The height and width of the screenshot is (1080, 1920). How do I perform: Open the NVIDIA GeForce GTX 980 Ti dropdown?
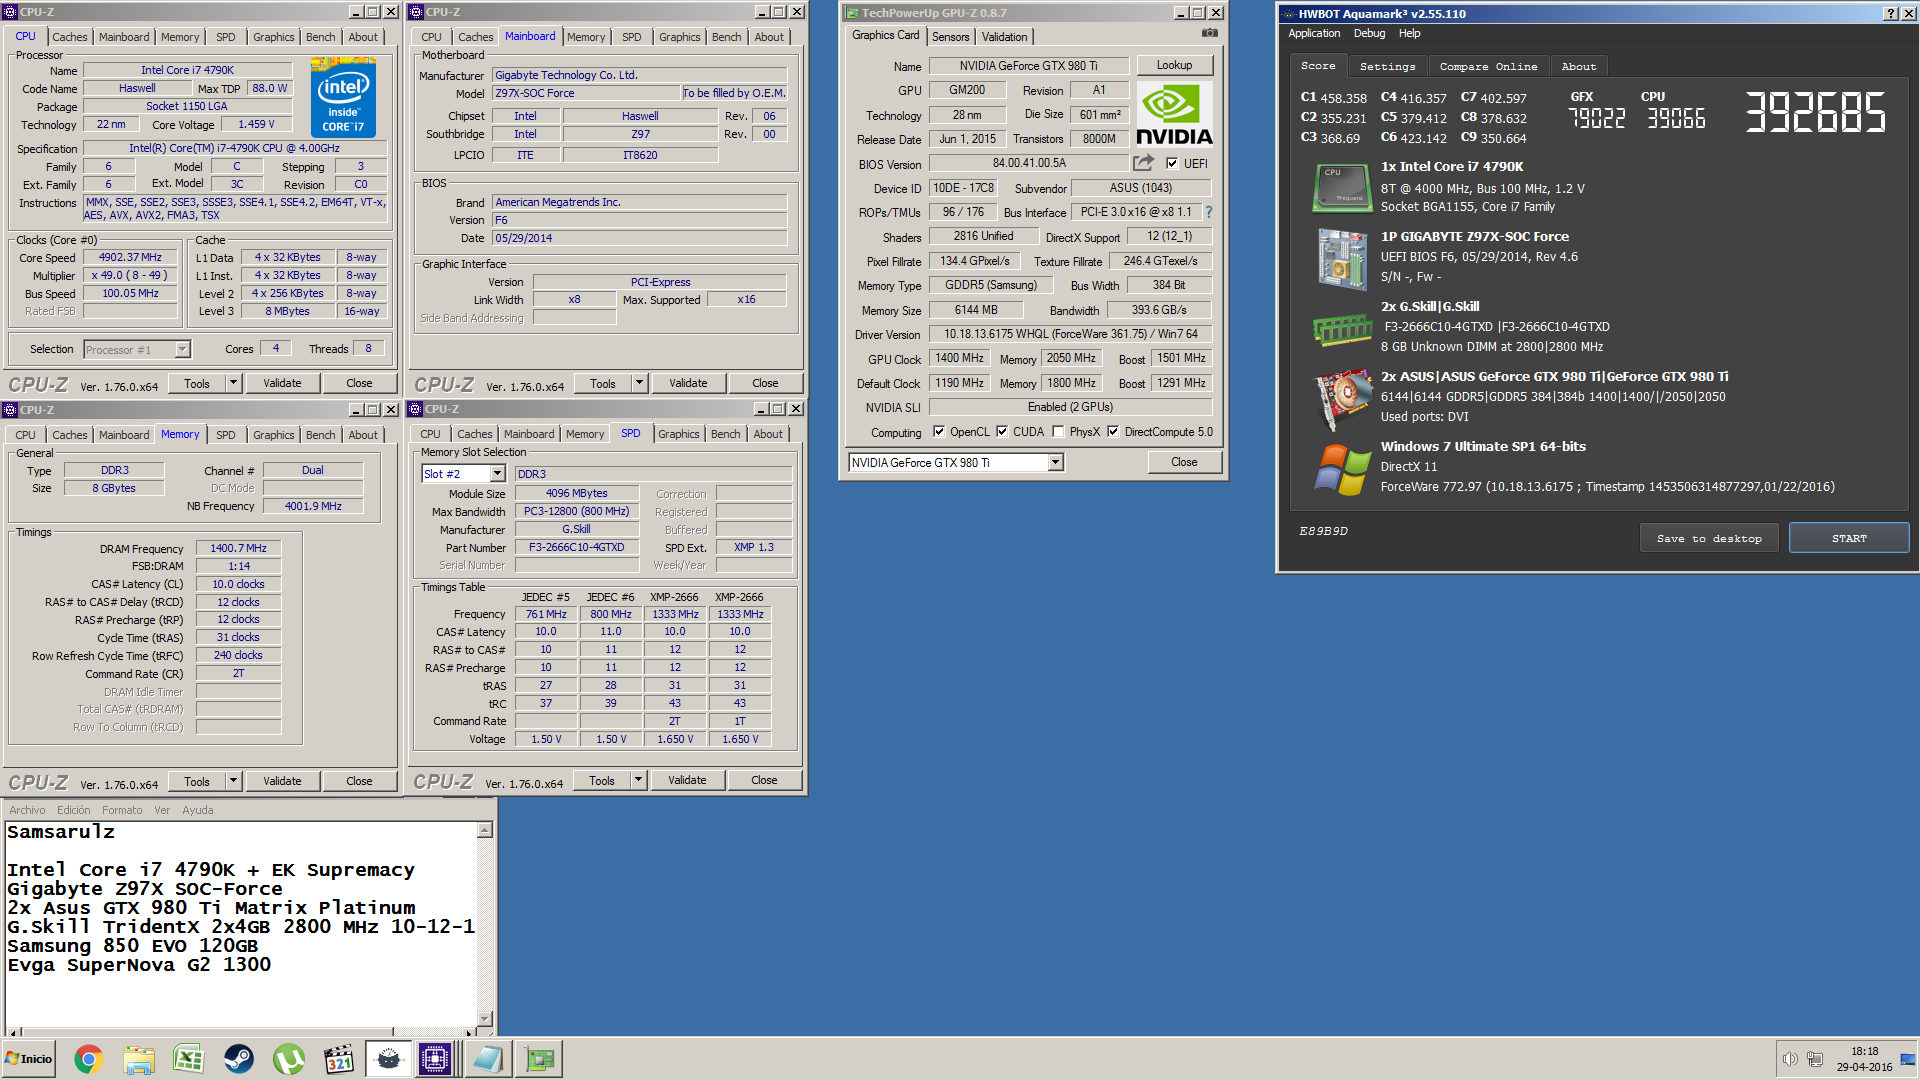coord(1055,462)
